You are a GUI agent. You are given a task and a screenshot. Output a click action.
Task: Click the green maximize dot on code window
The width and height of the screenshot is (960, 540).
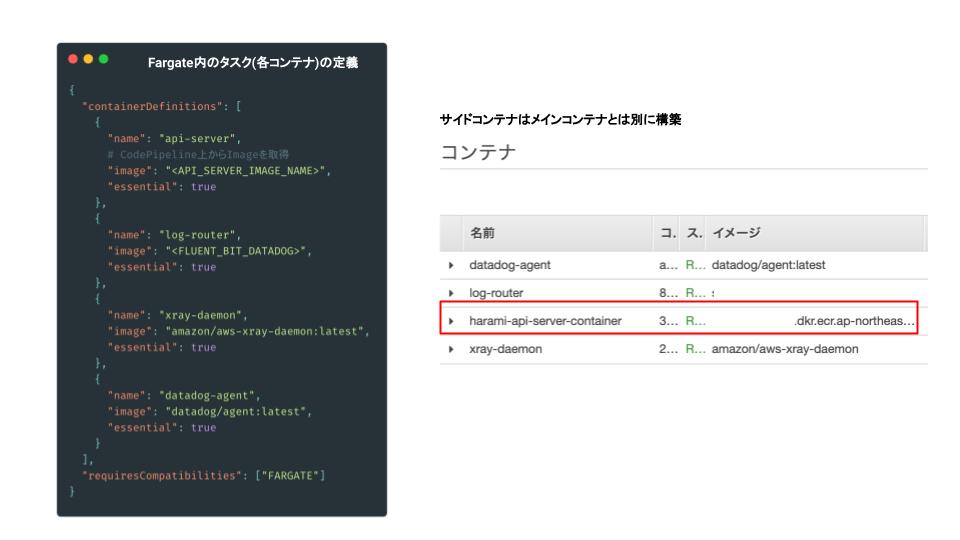click(103, 59)
